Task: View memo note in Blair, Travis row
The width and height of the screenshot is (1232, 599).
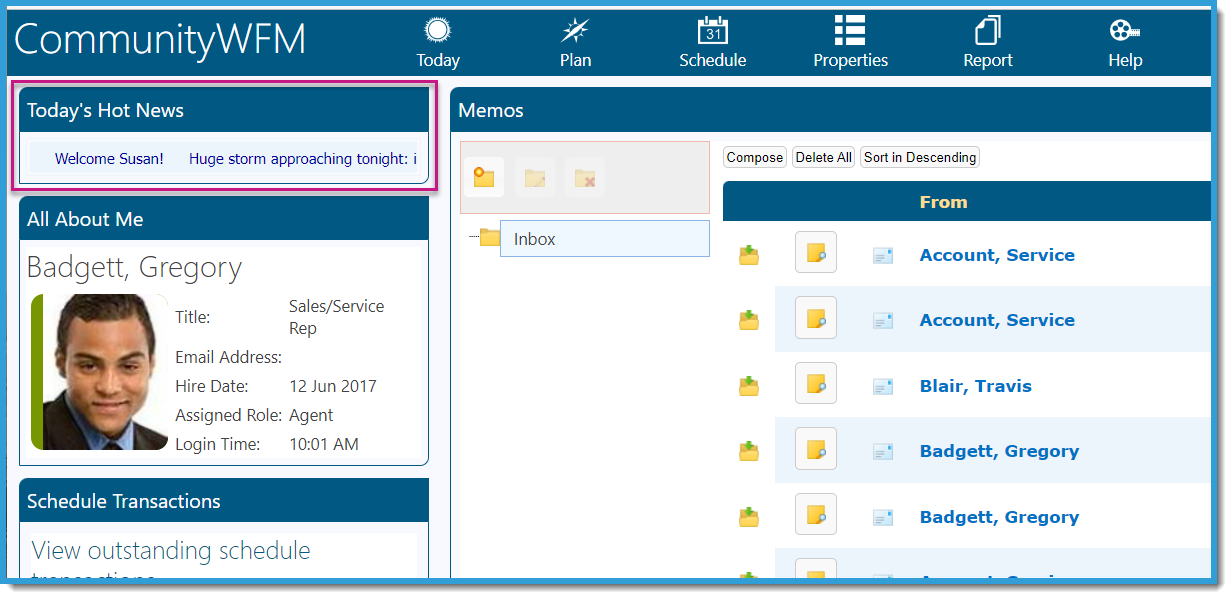Action: 816,383
